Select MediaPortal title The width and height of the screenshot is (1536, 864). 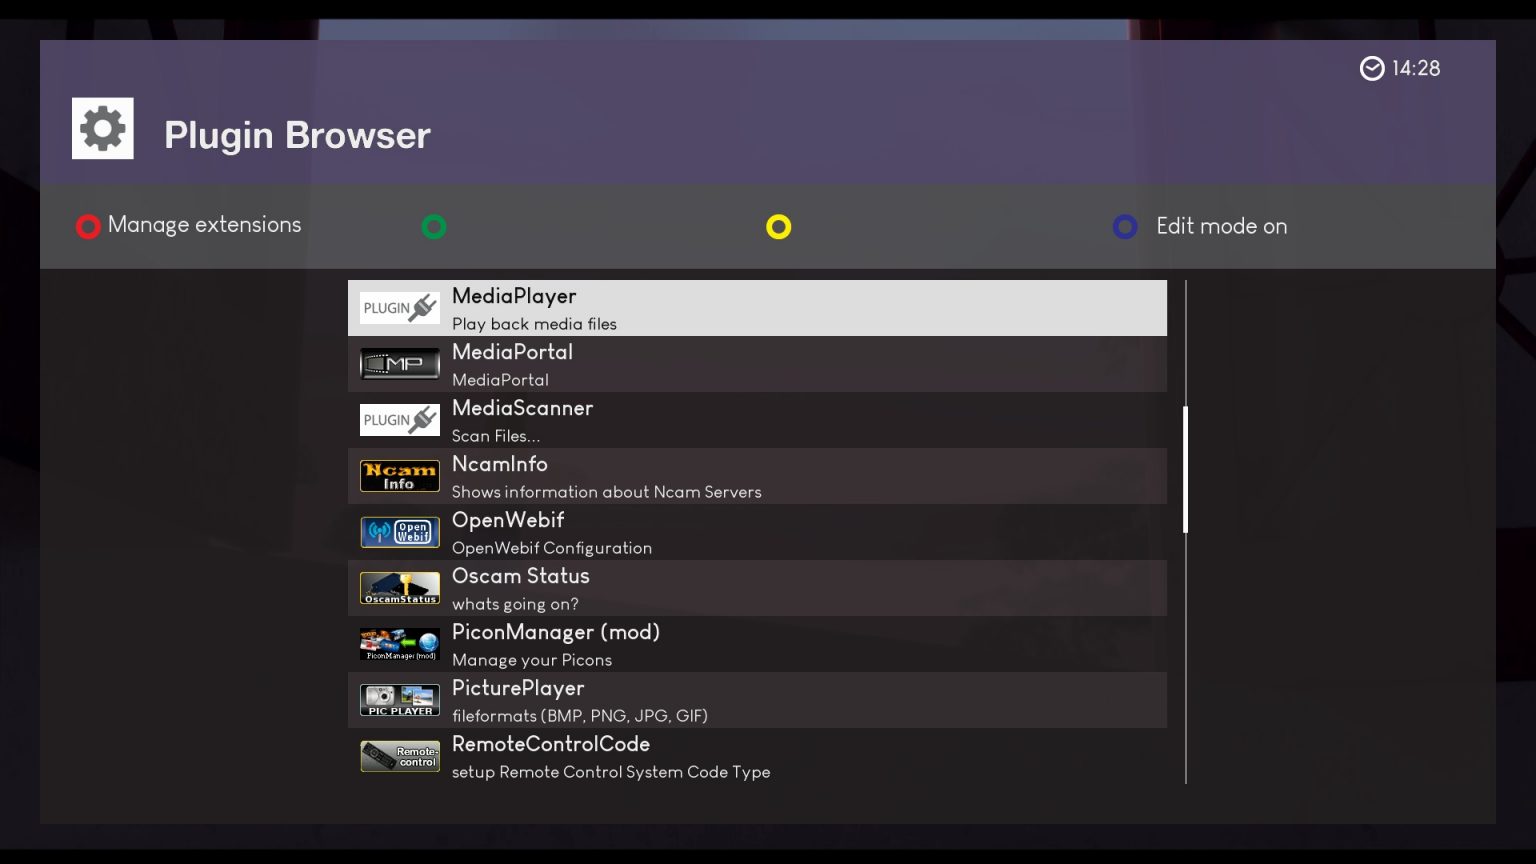(512, 352)
